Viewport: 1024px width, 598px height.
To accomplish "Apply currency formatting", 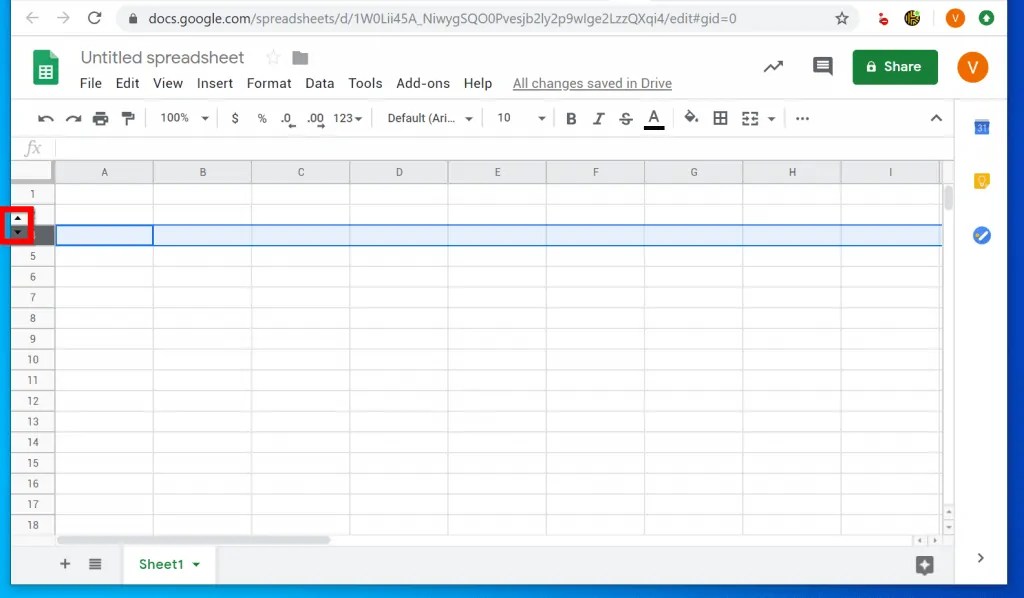I will click(x=235, y=118).
